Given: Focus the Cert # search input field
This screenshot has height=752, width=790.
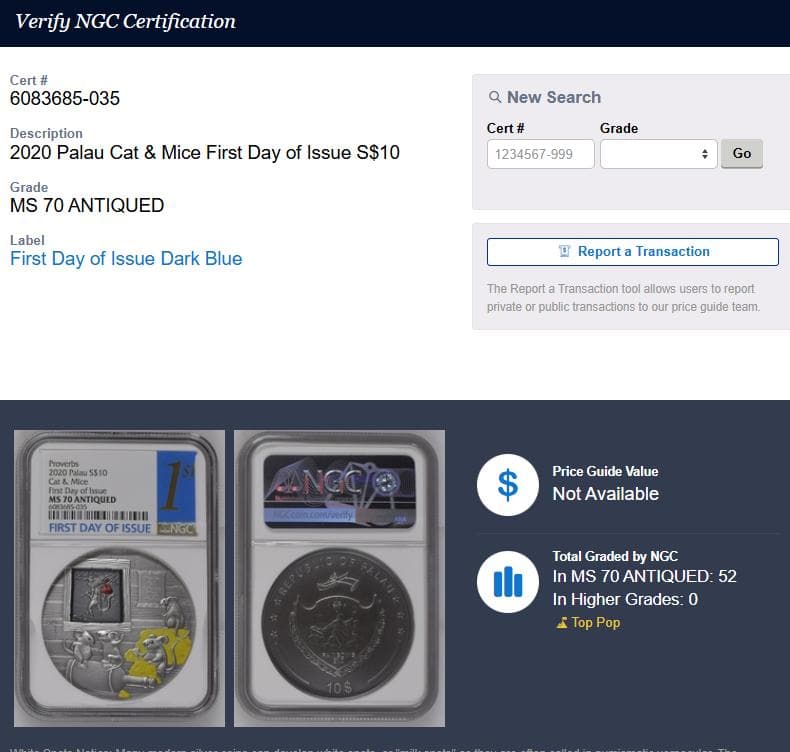Looking at the screenshot, I should click(x=540, y=154).
